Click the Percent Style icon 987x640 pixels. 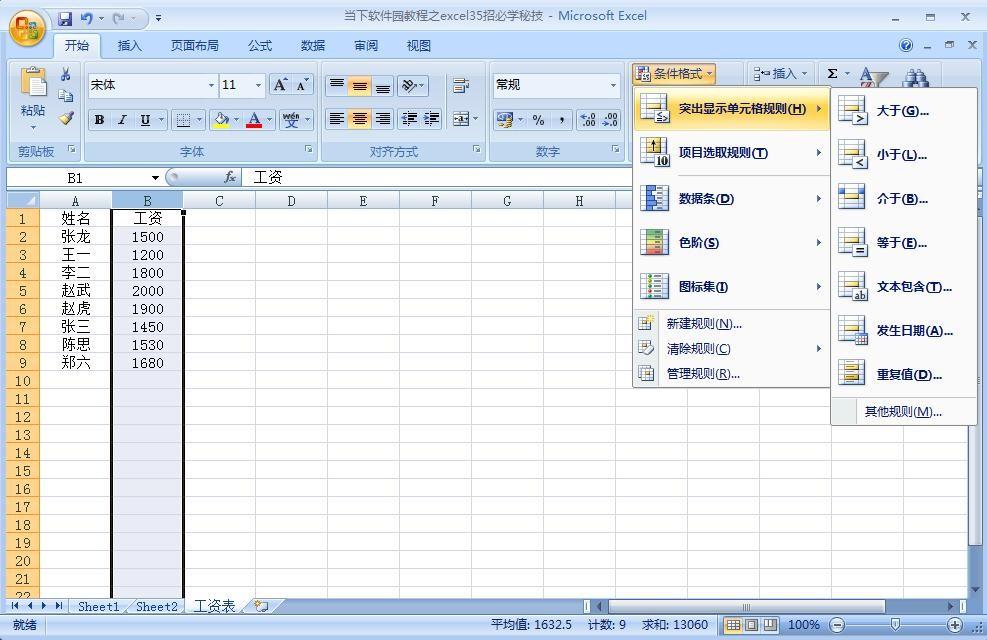[x=538, y=120]
